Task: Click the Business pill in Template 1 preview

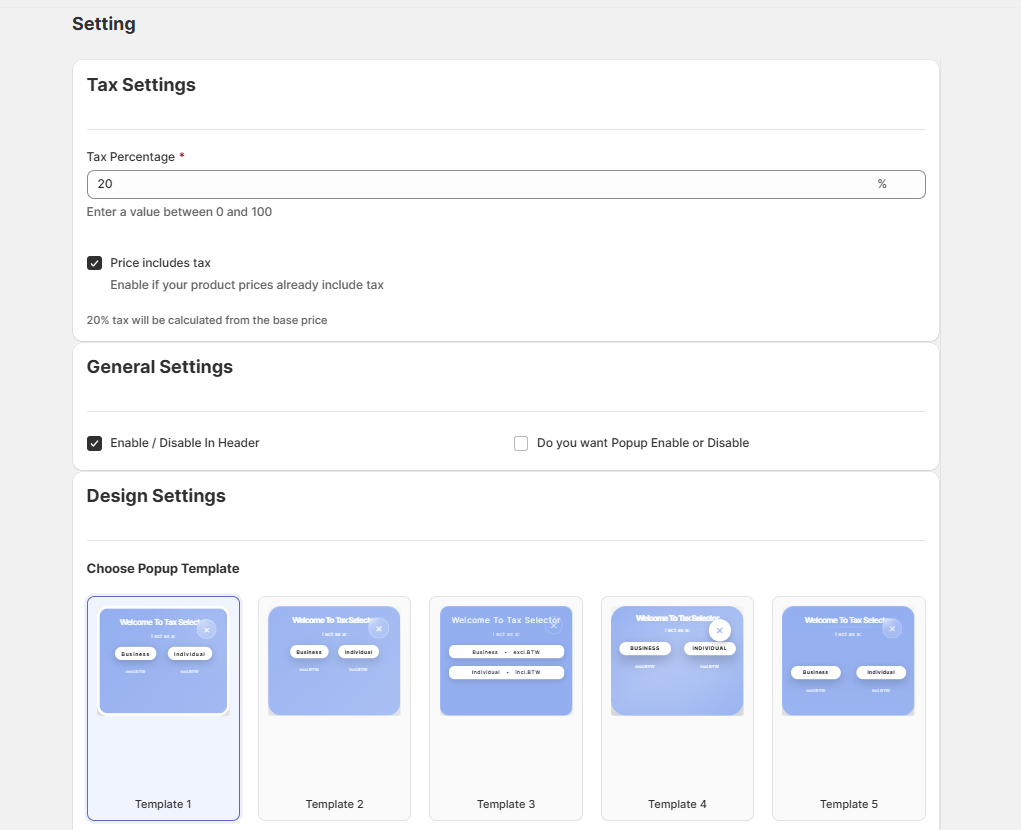Action: 135,654
